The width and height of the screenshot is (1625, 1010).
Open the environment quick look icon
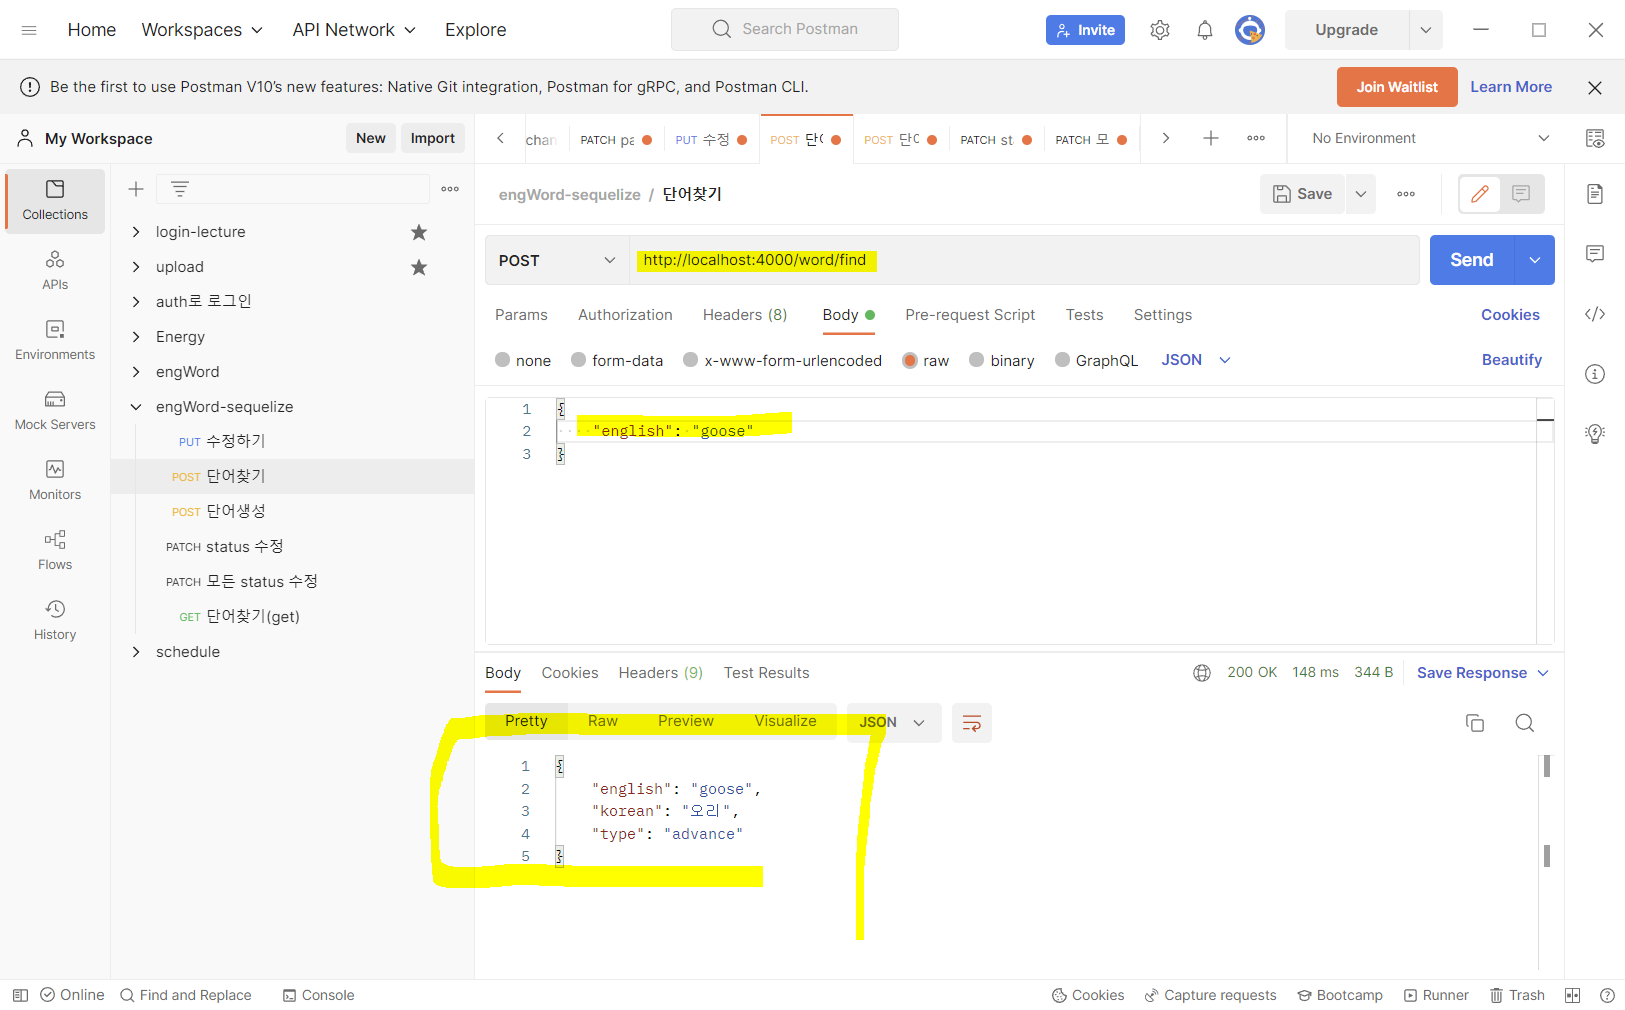tap(1595, 138)
